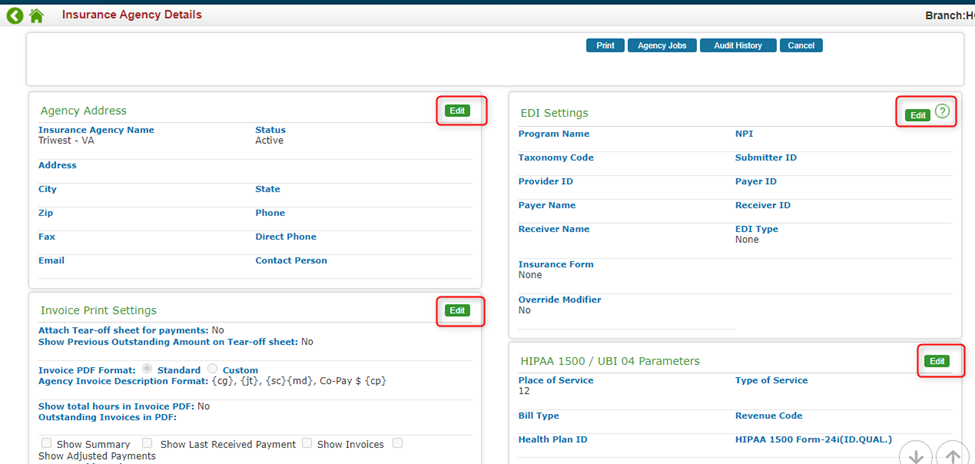Edit HIPAA 1500 / UBI 04 Parameters
Viewport: 975px width, 464px height.
tap(936, 360)
